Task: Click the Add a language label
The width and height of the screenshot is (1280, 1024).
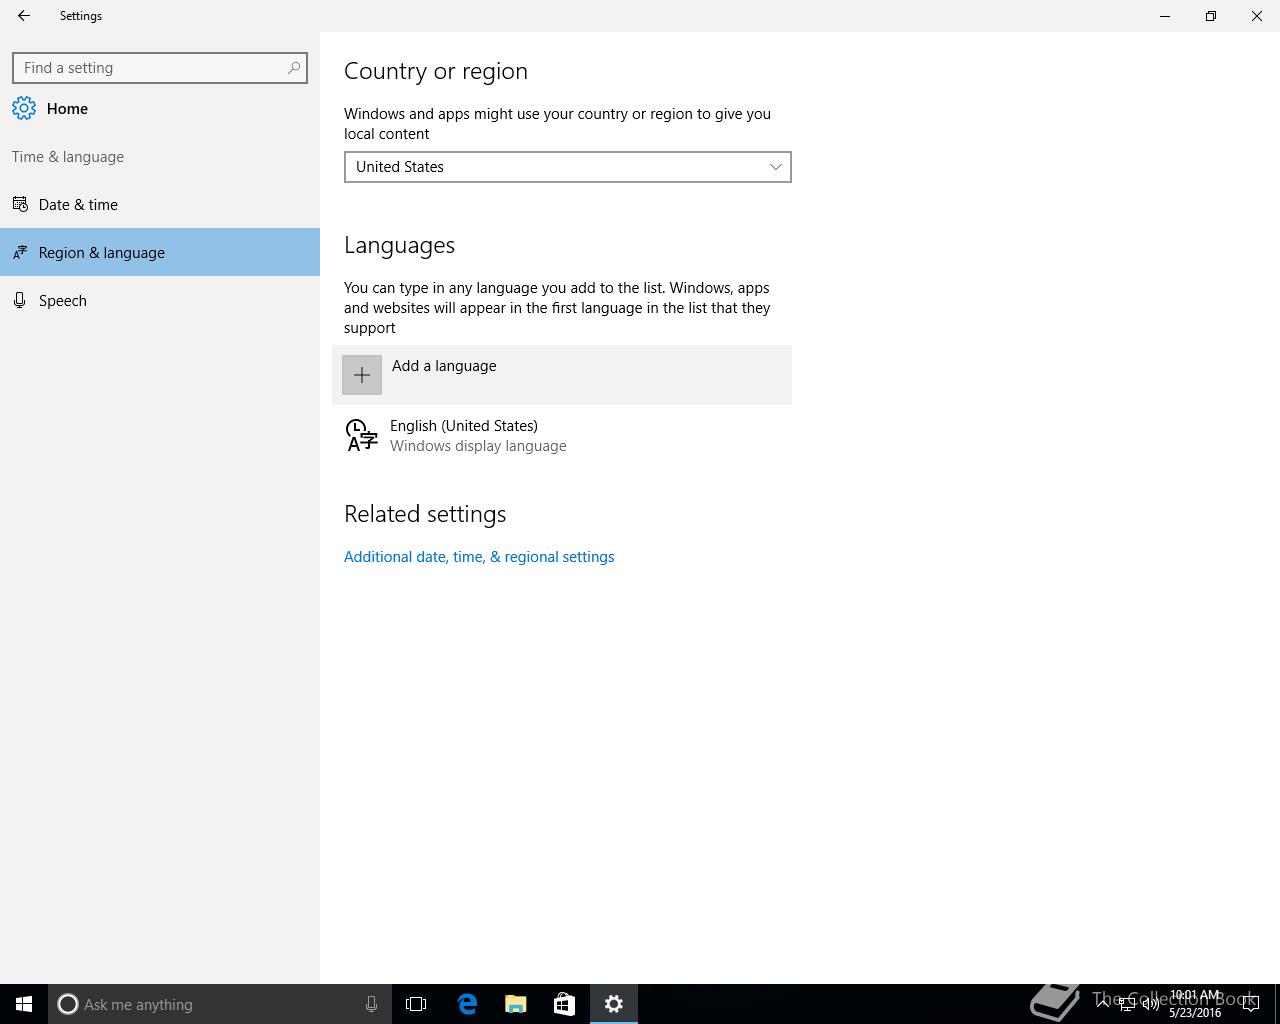Action: (x=444, y=366)
